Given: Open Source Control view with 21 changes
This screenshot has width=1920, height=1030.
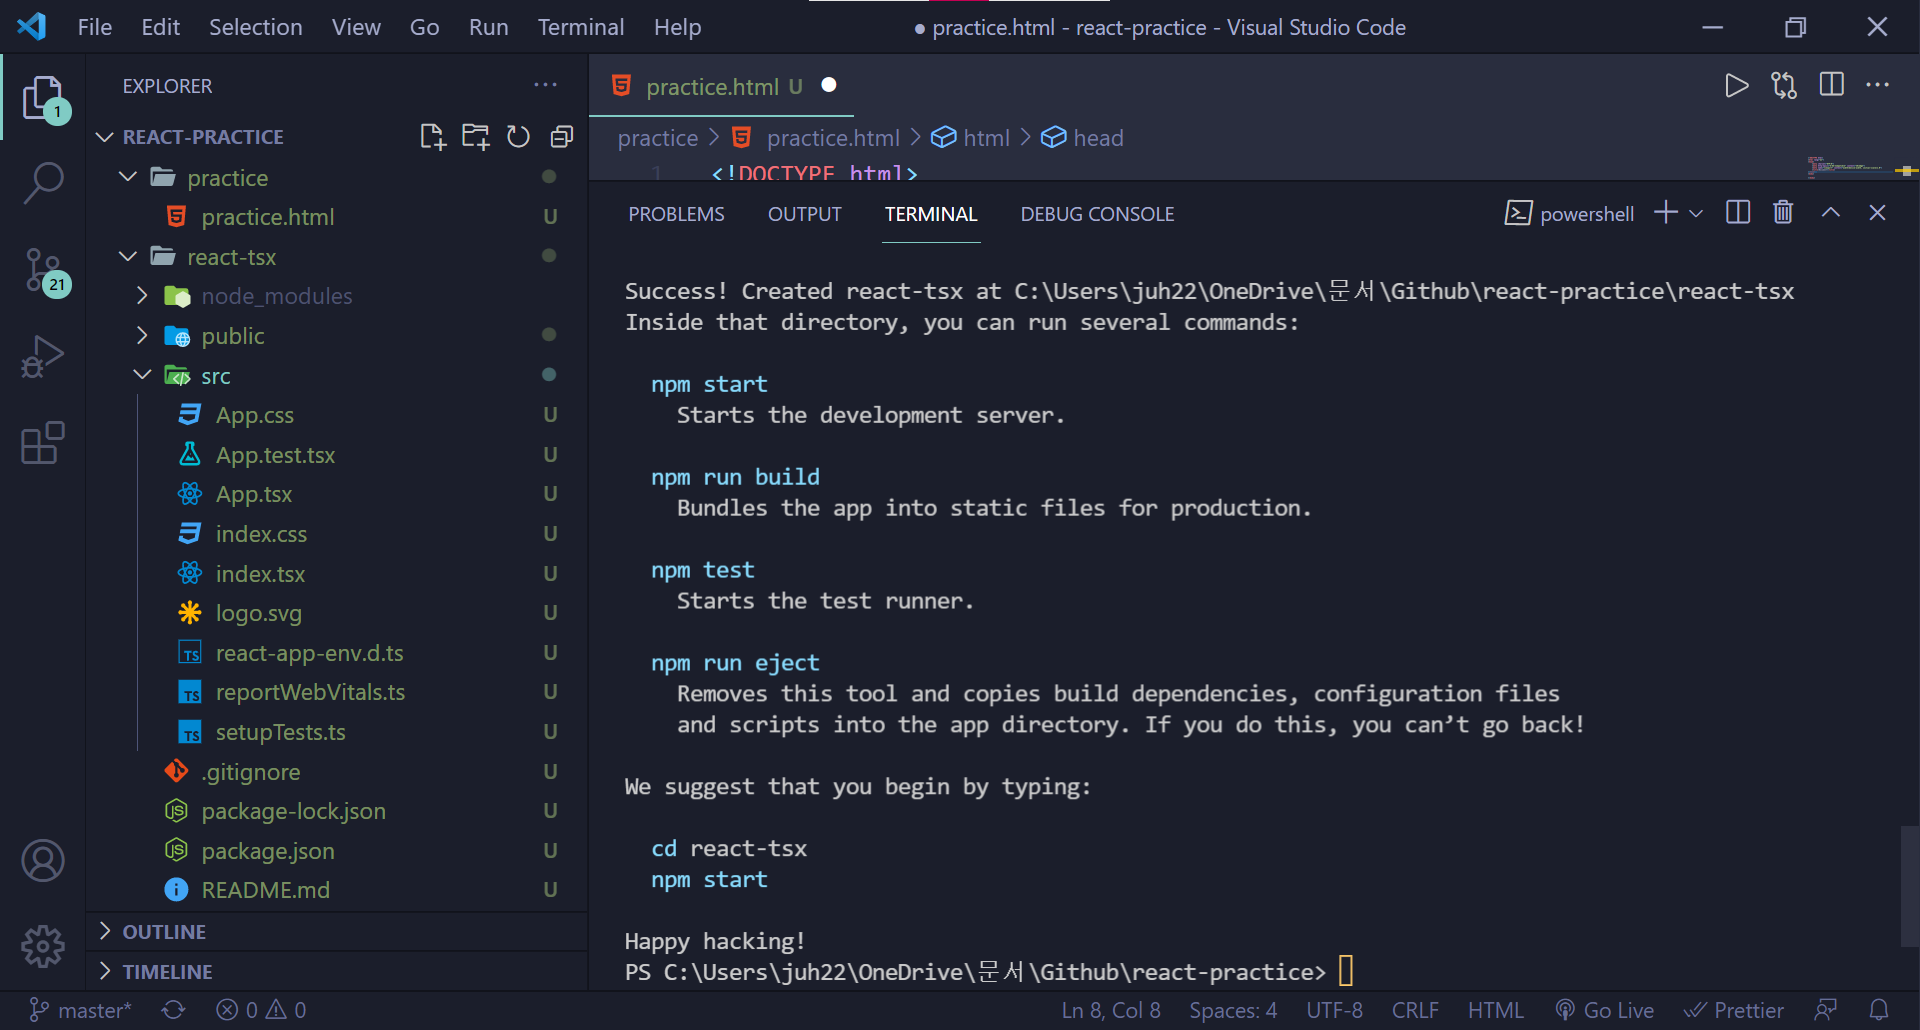Looking at the screenshot, I should point(43,270).
